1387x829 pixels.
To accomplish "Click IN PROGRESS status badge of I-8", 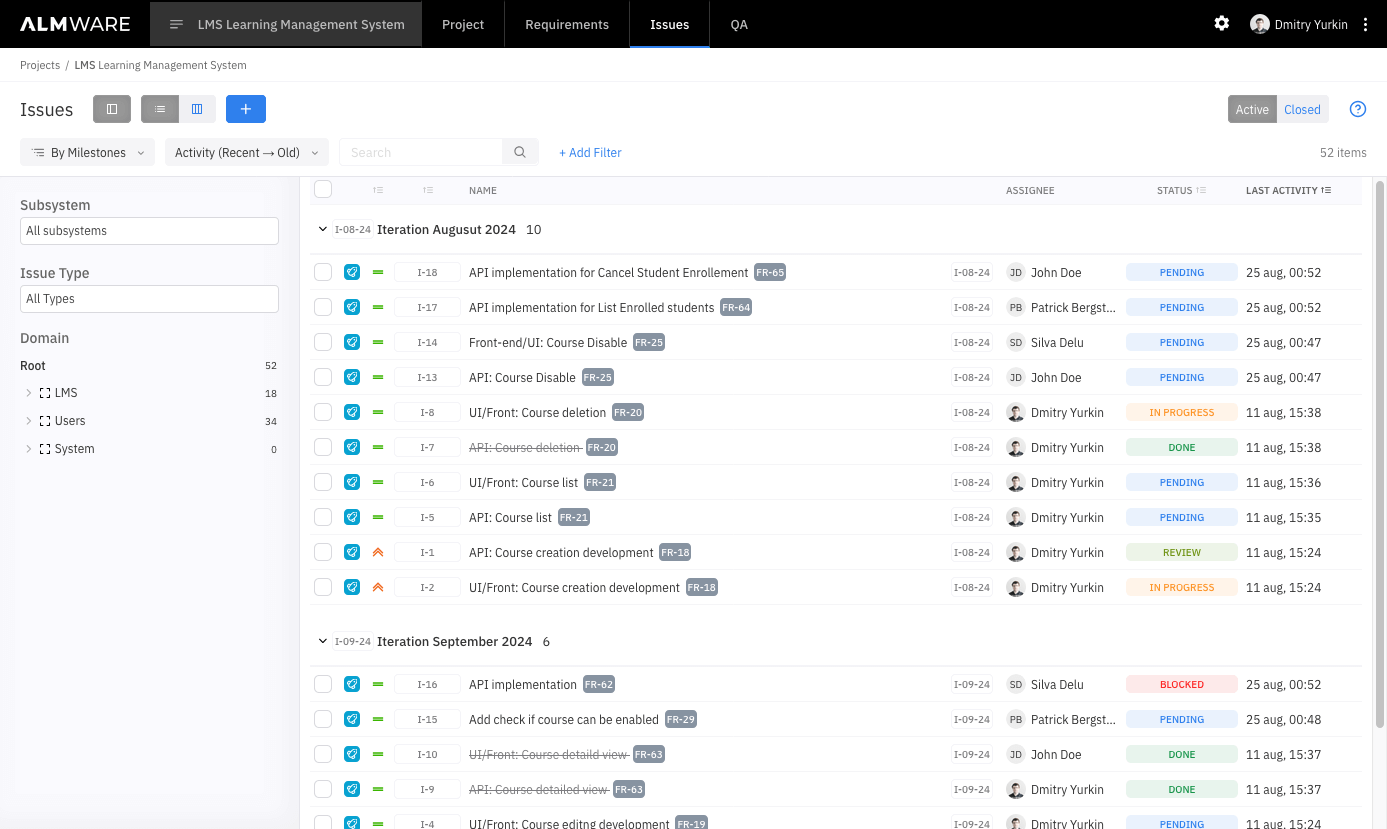I will (x=1182, y=412).
